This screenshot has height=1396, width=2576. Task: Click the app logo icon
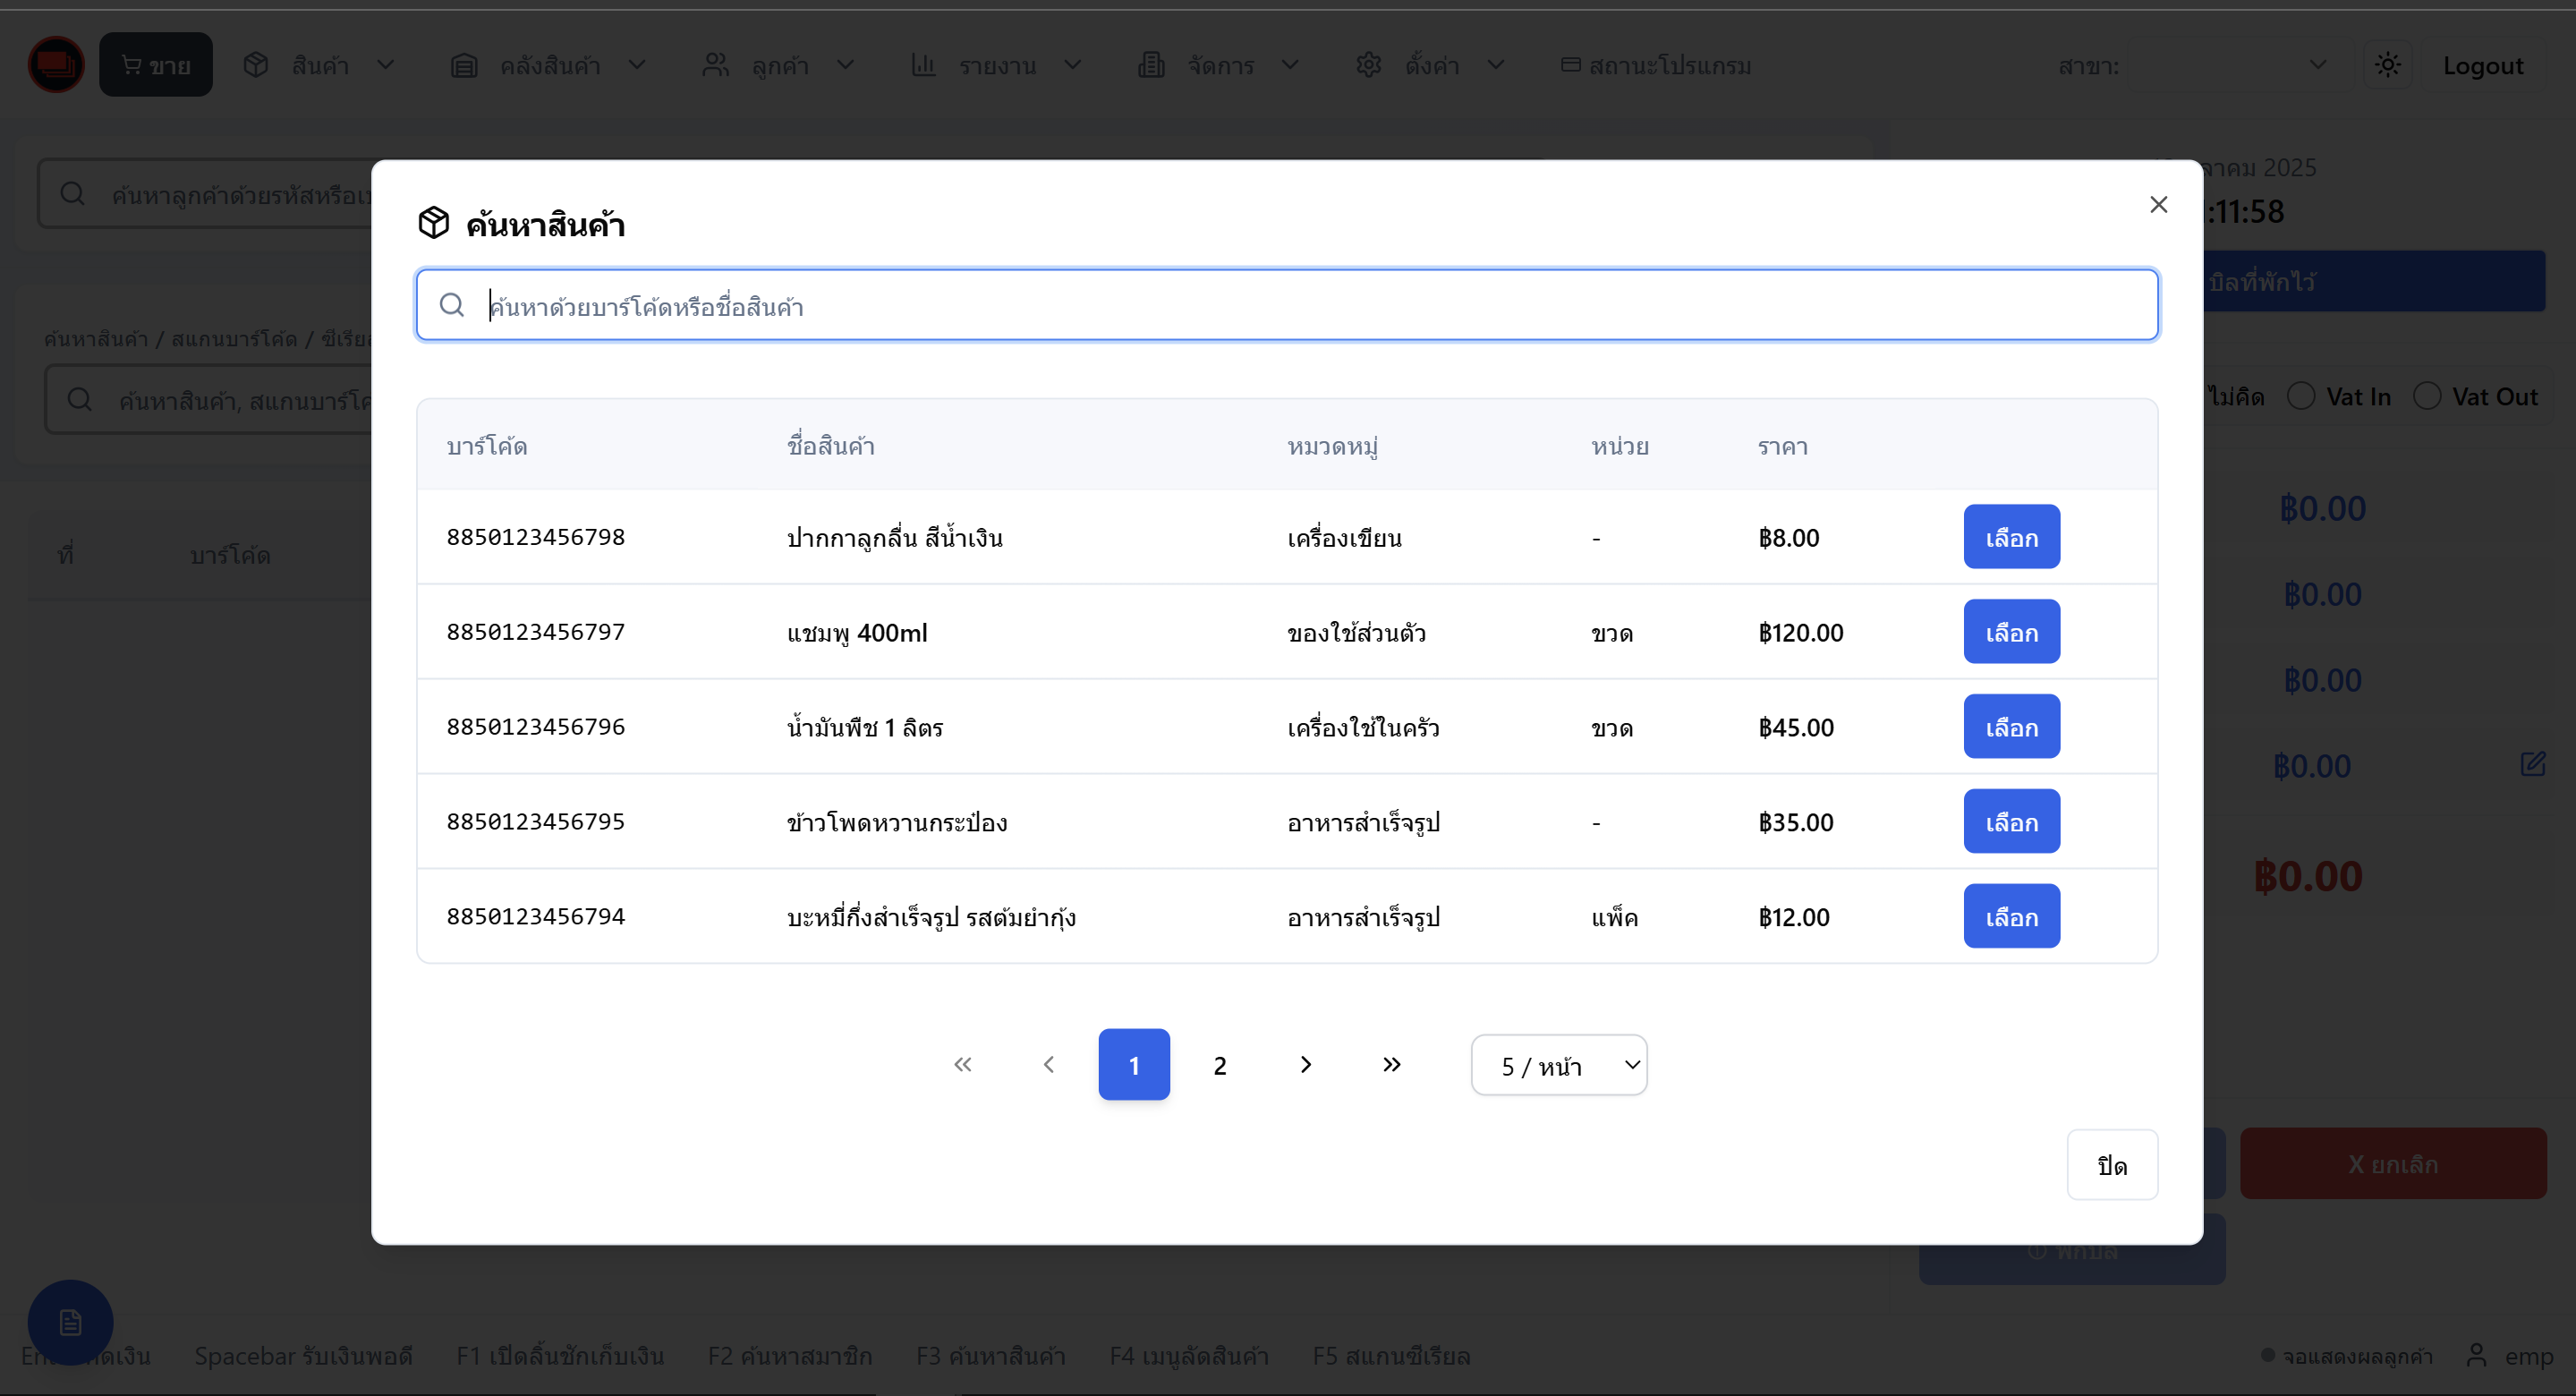(56, 65)
